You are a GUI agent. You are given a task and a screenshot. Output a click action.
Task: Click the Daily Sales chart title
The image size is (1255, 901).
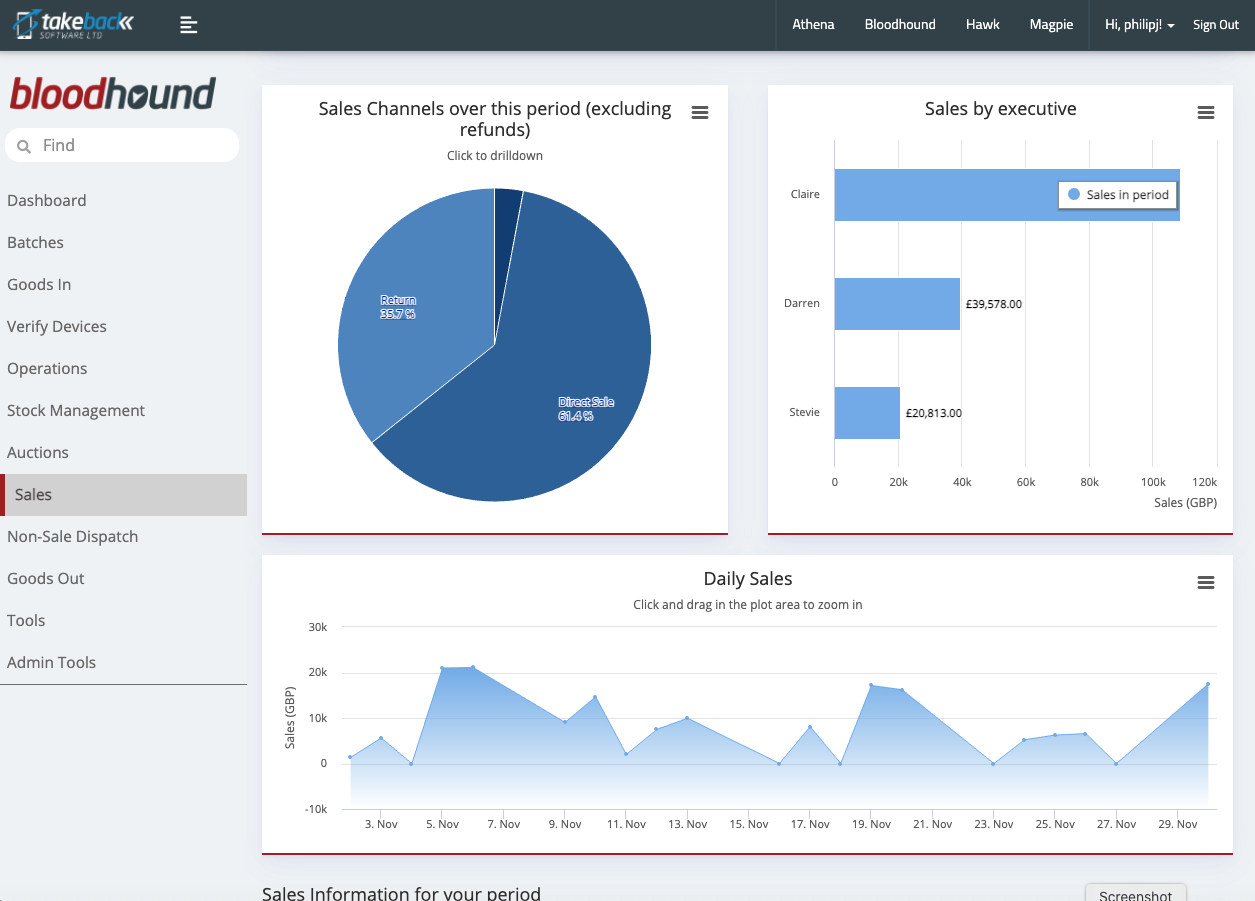tap(748, 578)
